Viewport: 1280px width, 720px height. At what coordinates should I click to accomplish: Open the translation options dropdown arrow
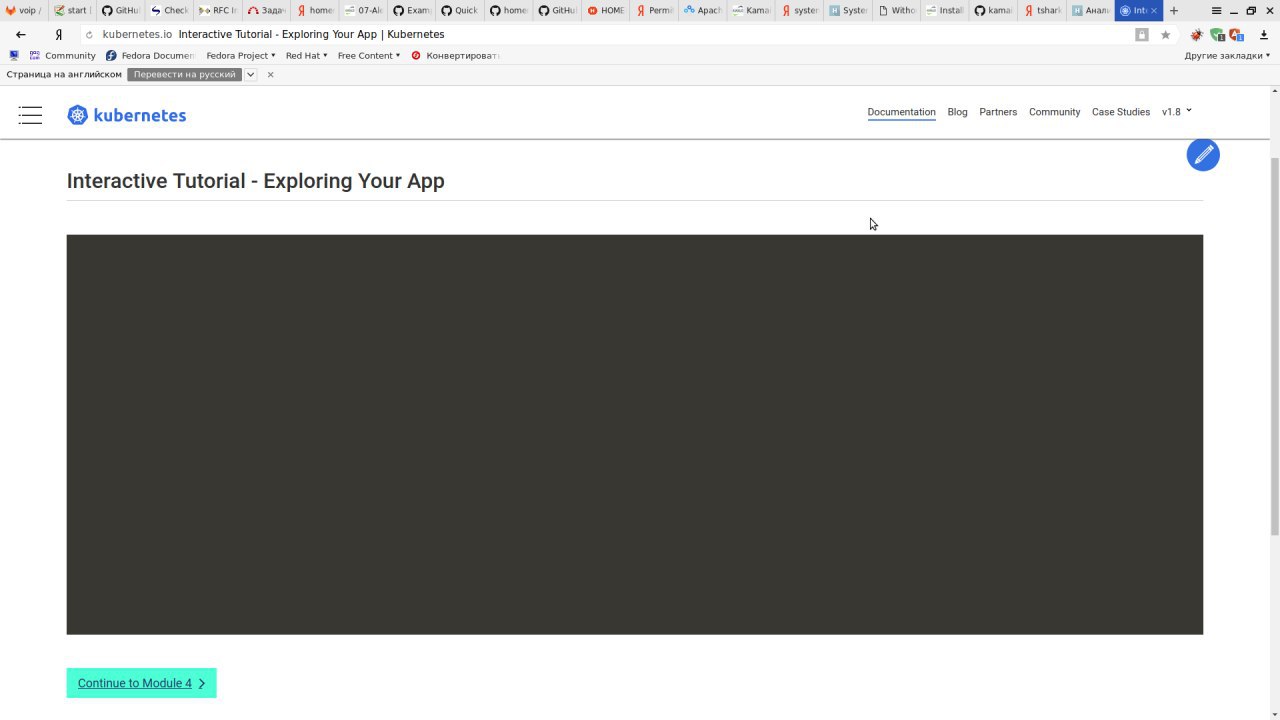point(250,74)
